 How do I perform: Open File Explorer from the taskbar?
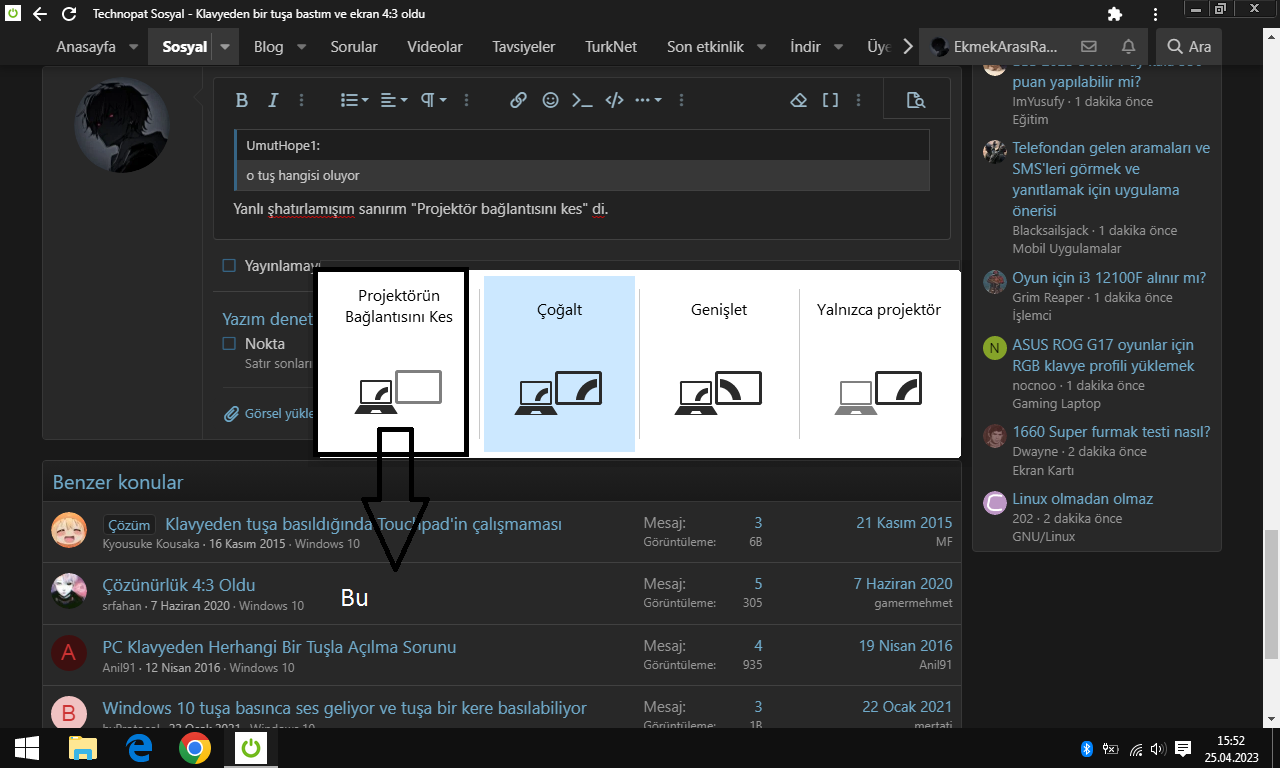click(x=82, y=748)
